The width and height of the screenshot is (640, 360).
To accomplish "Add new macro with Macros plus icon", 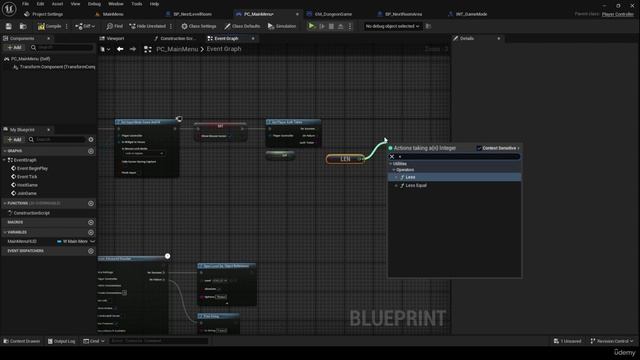I will pyautogui.click(x=91, y=222).
